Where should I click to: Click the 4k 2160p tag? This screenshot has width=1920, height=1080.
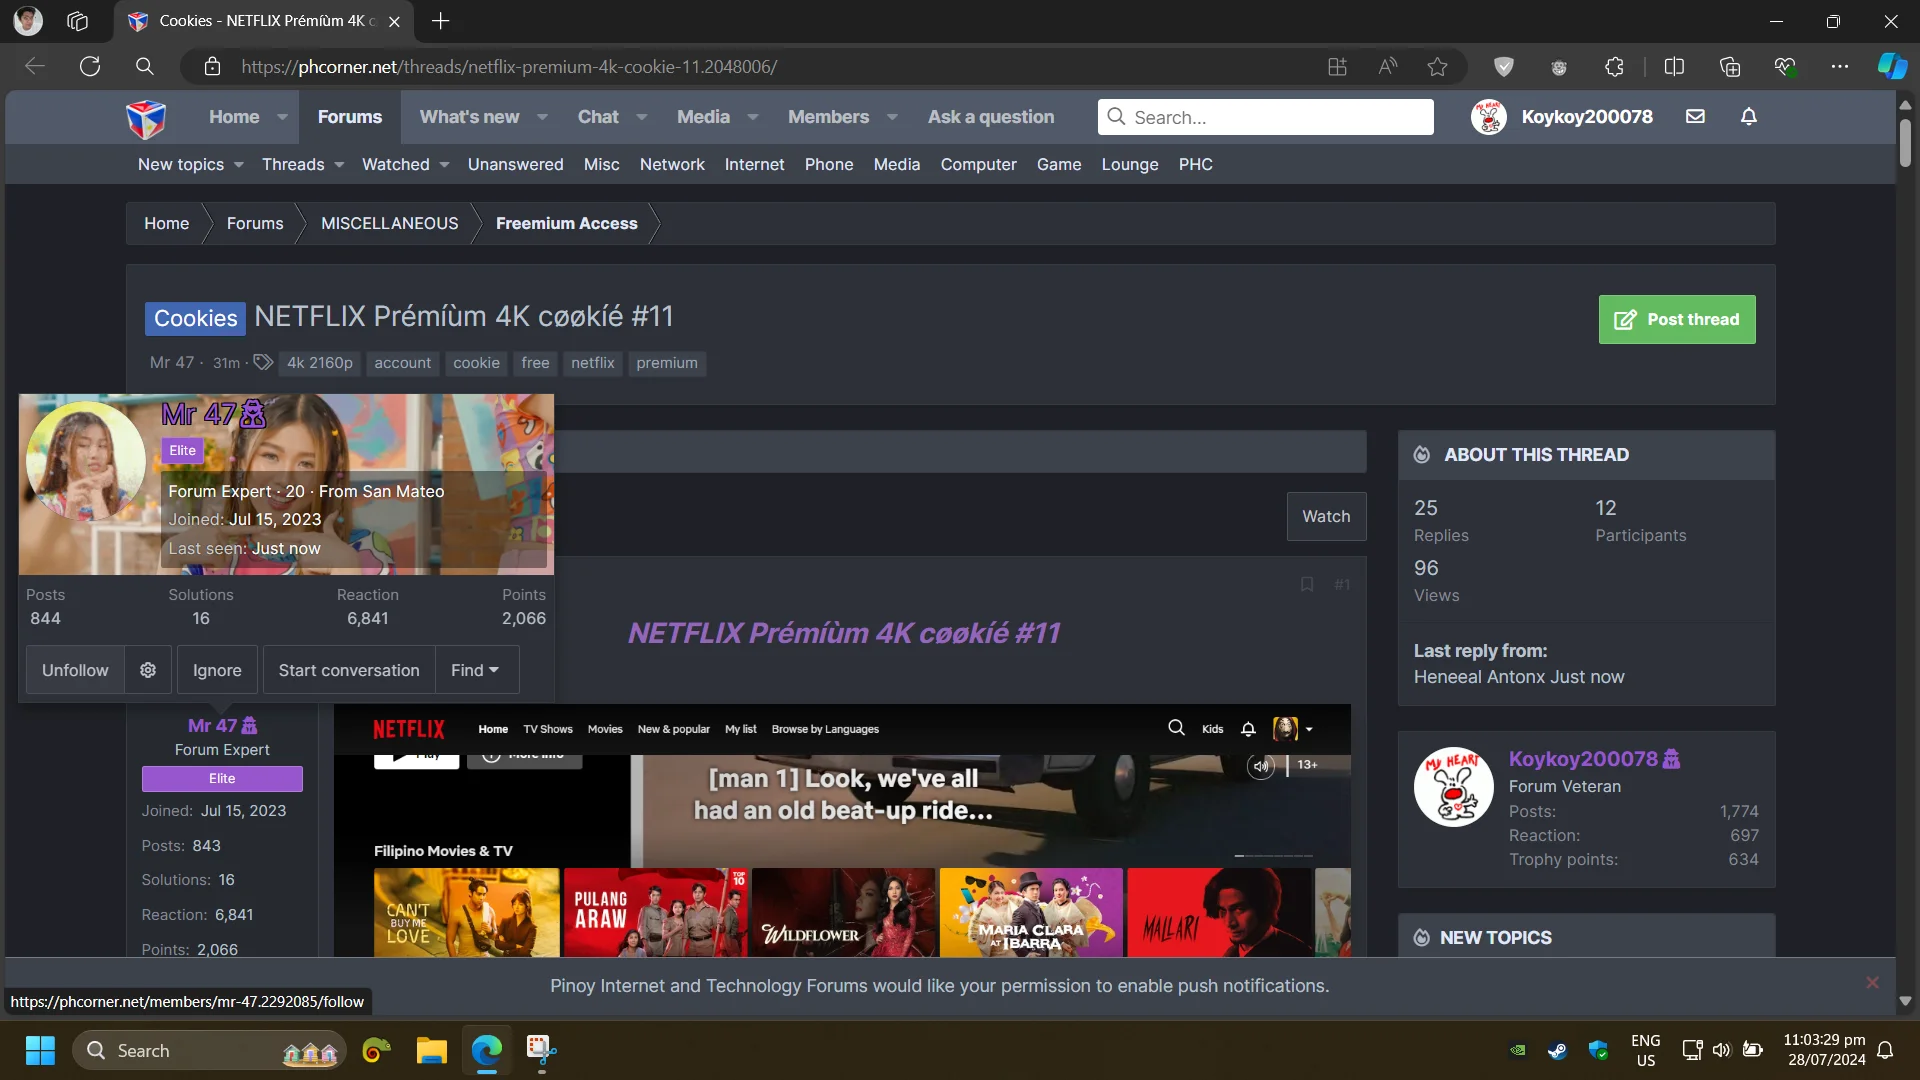(320, 363)
